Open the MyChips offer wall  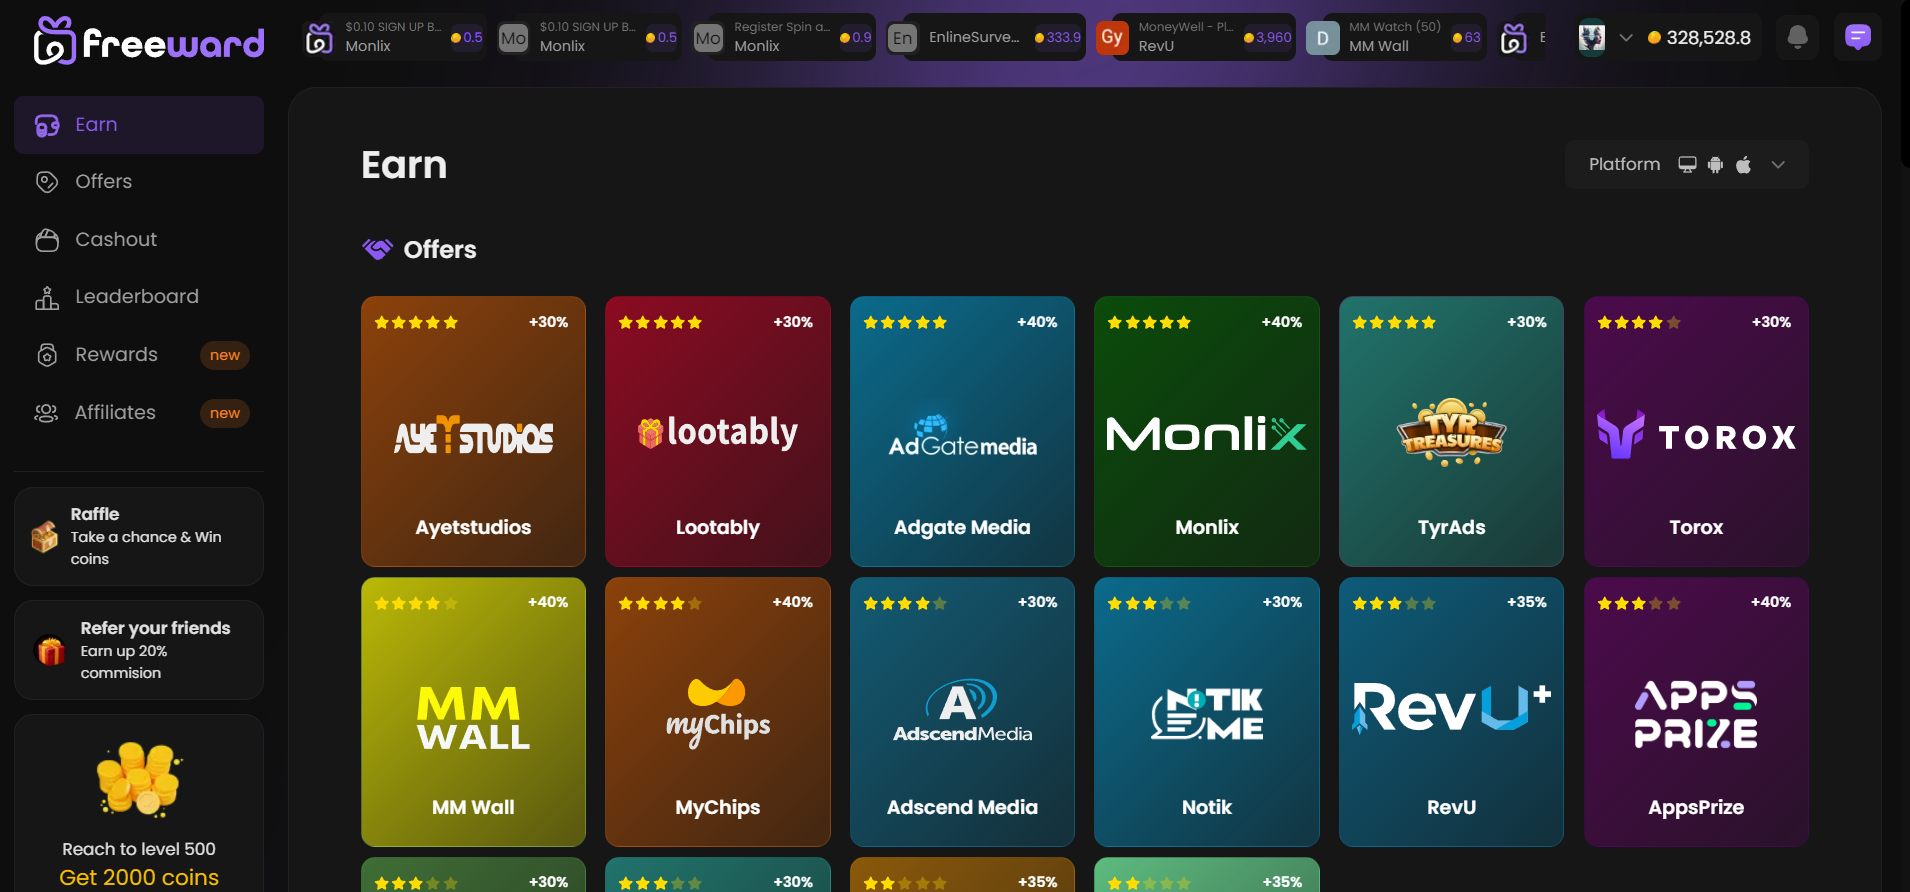coord(718,712)
